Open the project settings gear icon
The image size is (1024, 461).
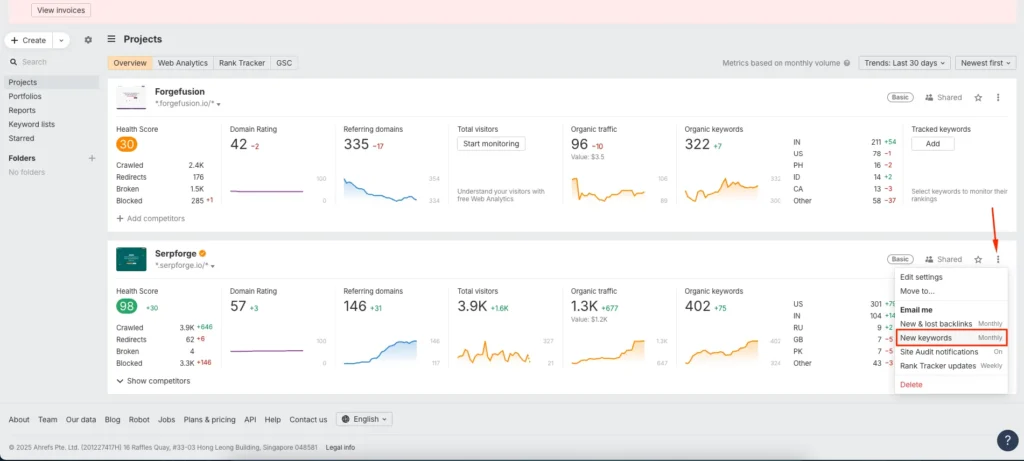(x=88, y=40)
